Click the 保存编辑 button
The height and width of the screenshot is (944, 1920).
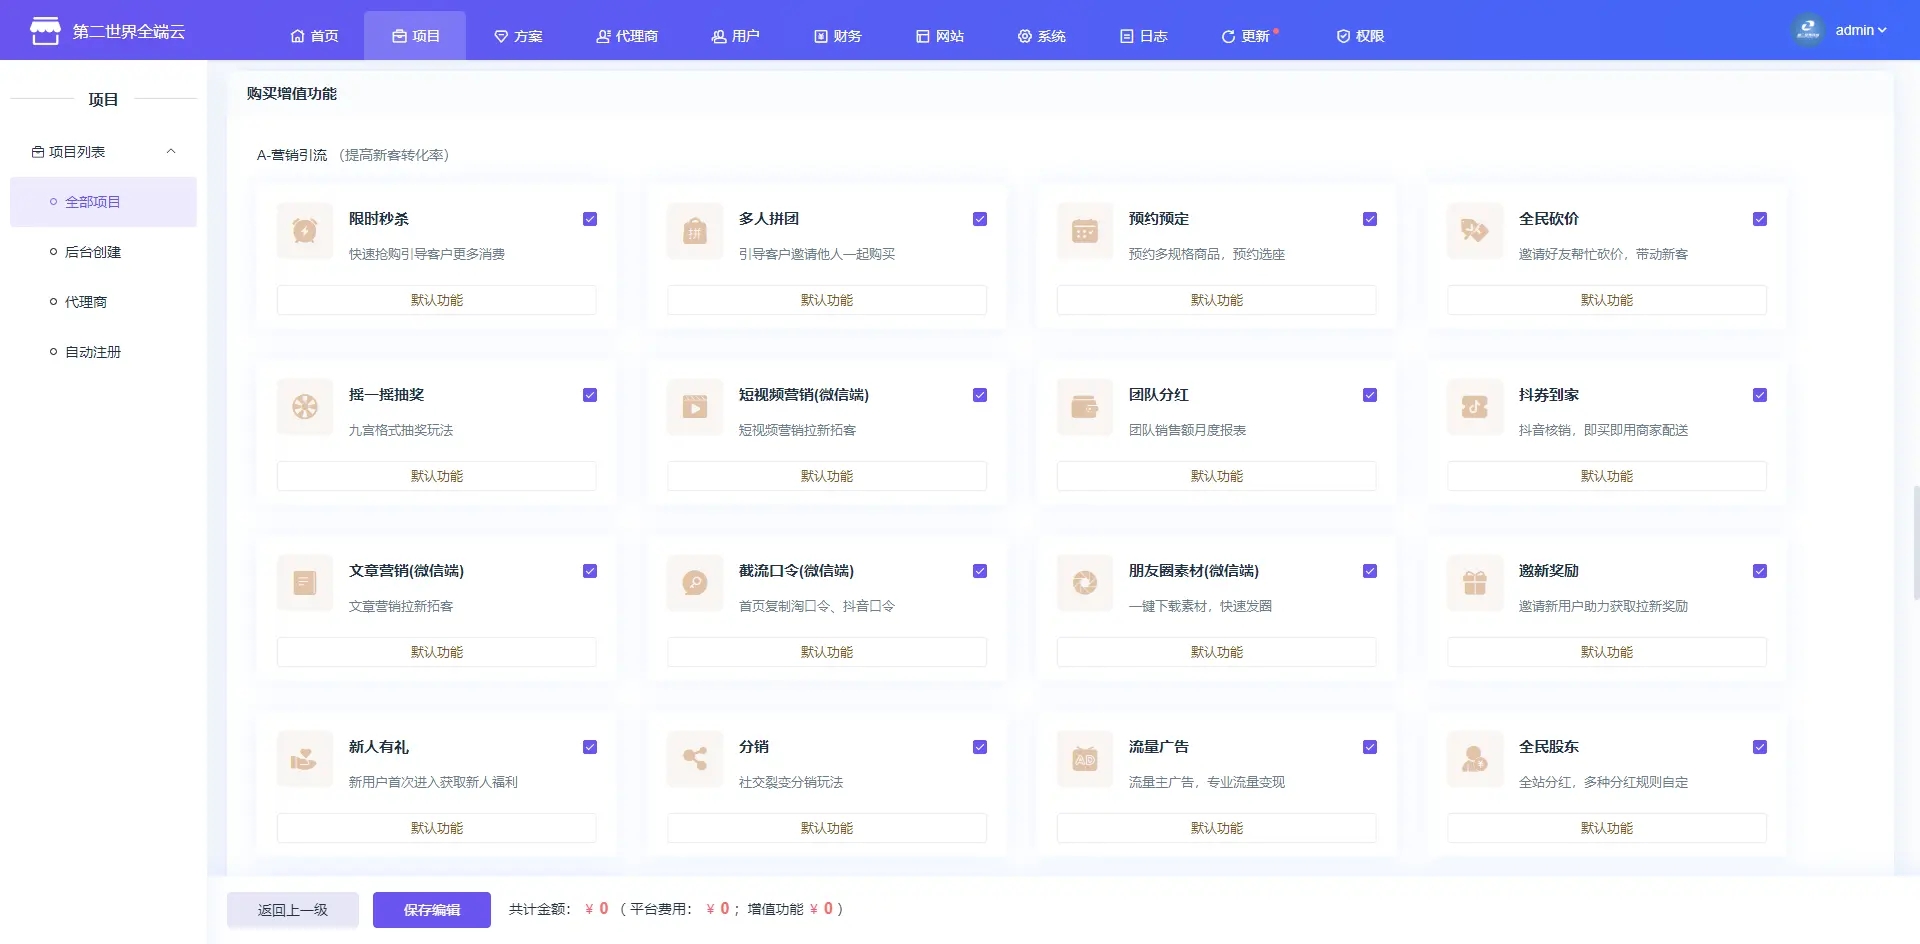click(x=432, y=910)
